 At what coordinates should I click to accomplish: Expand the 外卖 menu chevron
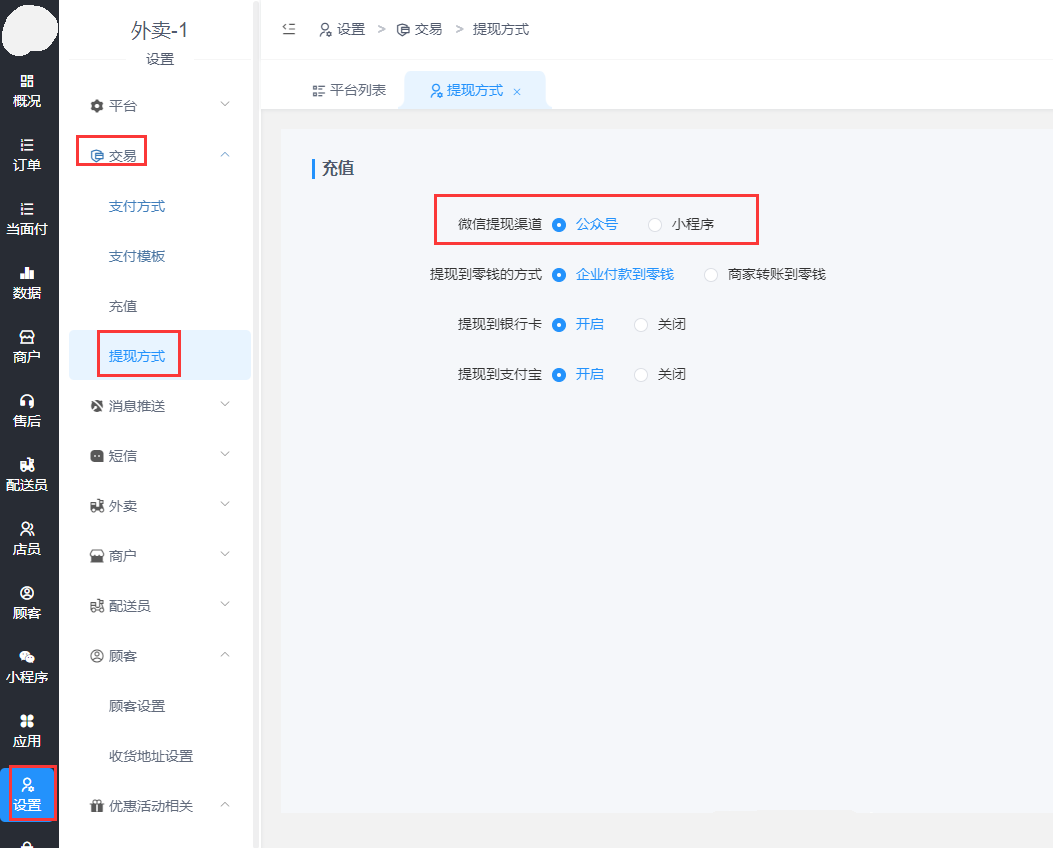tap(225, 504)
